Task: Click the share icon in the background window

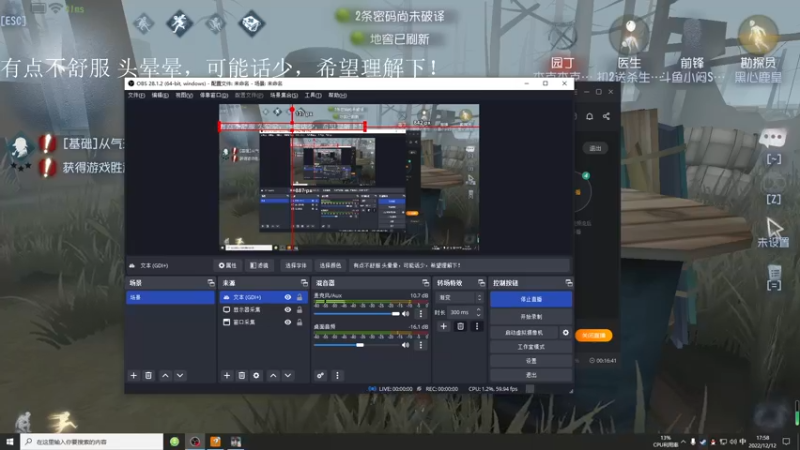Action: click(606, 116)
